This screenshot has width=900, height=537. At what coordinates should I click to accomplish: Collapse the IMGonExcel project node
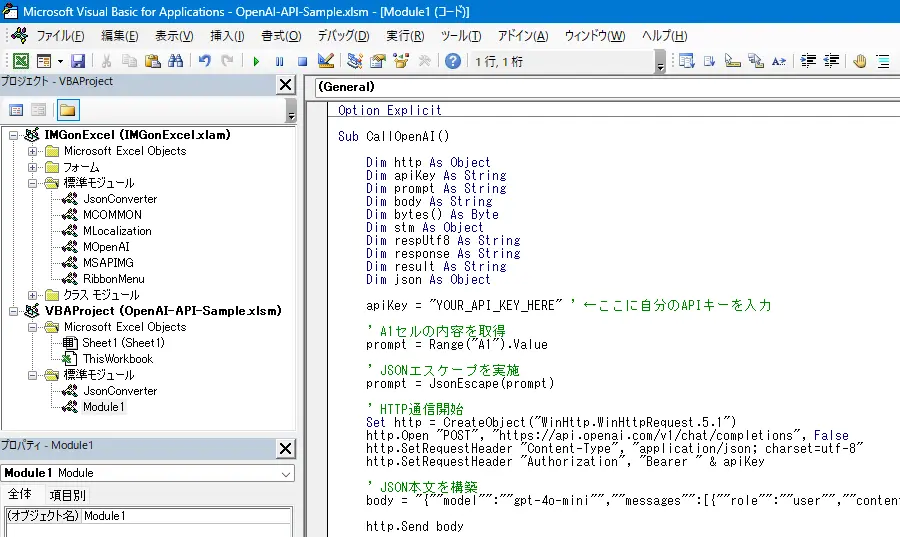coord(12,135)
